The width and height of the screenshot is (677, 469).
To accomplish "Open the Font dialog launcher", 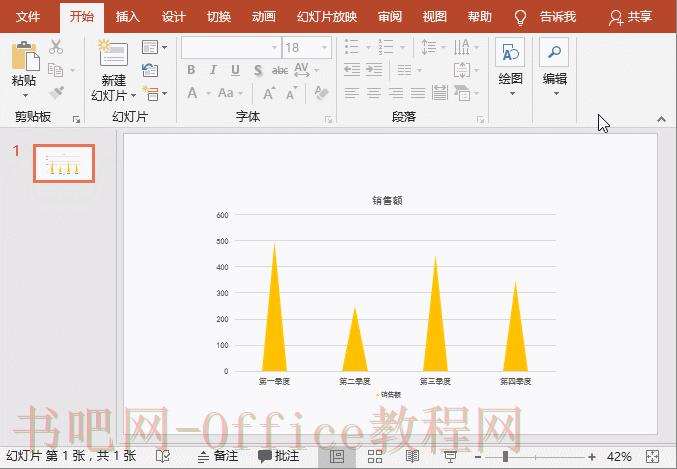I will (x=329, y=120).
